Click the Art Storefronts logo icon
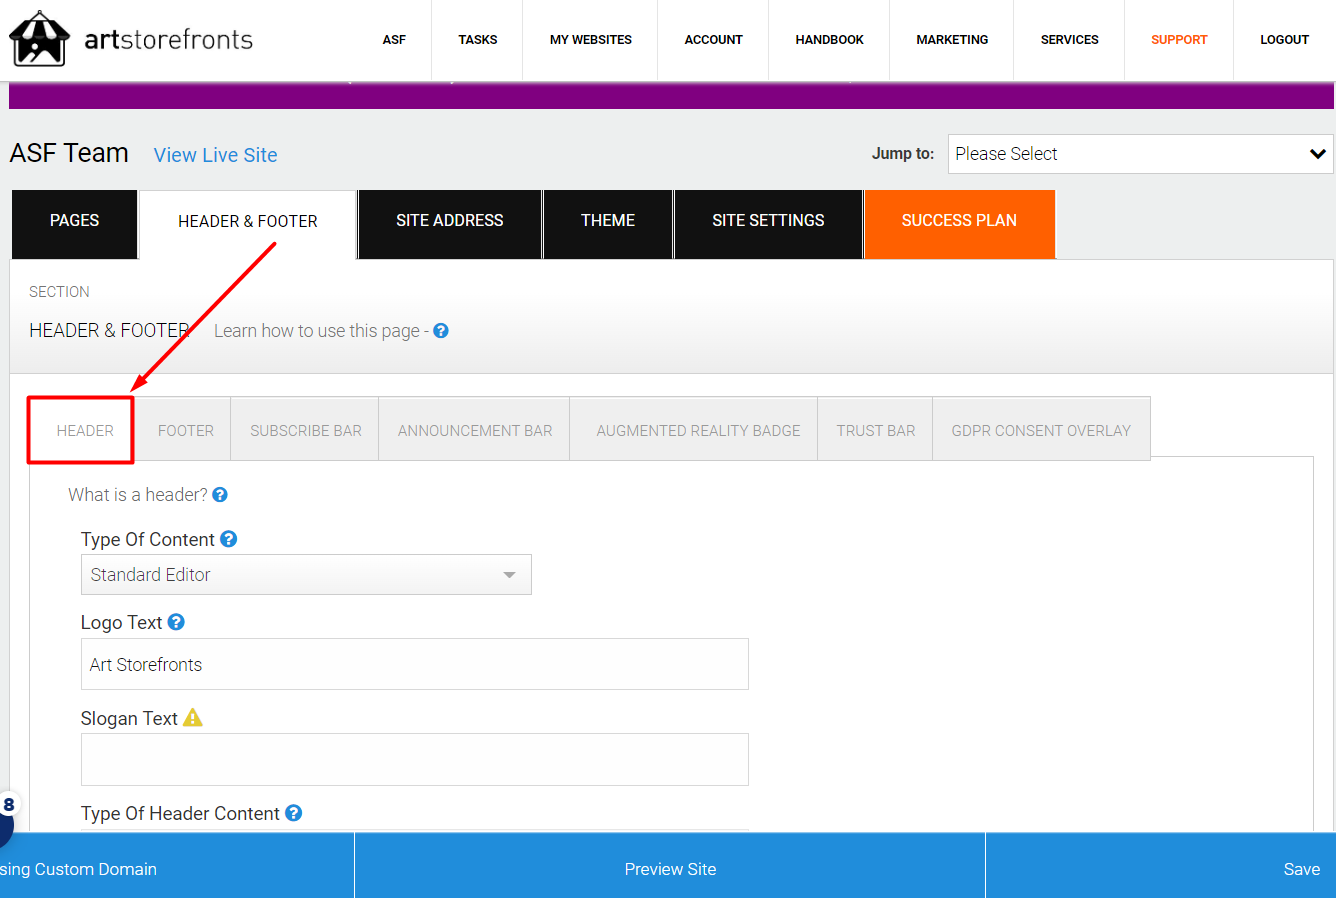The width and height of the screenshot is (1336, 898). pos(39,39)
